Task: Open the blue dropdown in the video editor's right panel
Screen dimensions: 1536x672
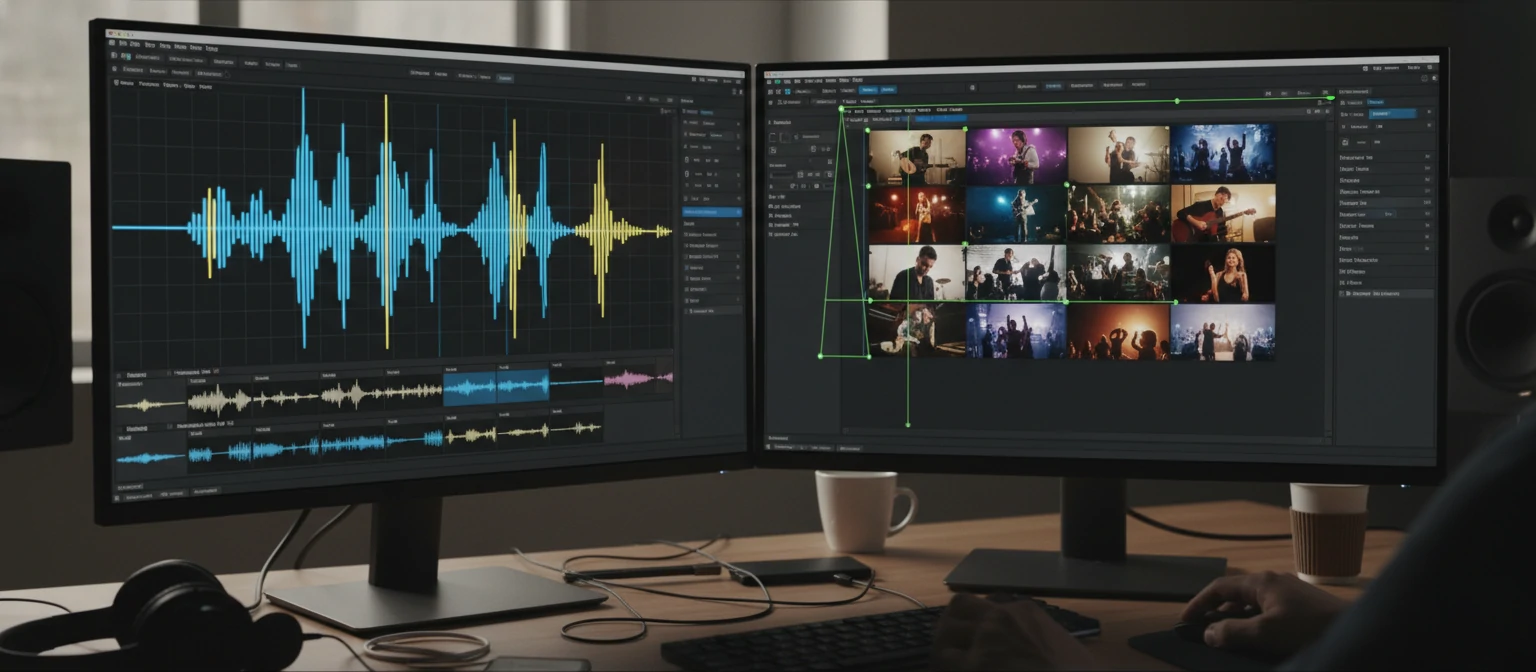Action: click(x=1392, y=114)
